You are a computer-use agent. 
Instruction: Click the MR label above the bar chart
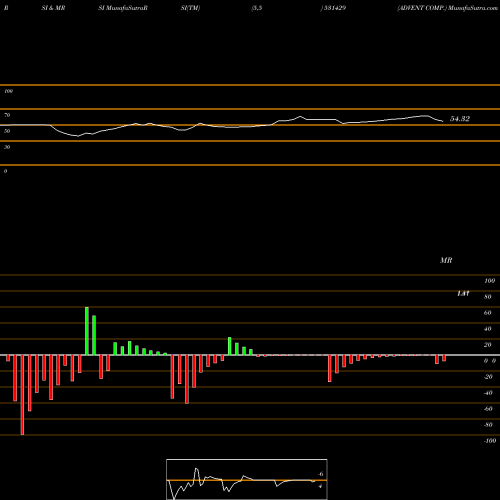pos(446,260)
